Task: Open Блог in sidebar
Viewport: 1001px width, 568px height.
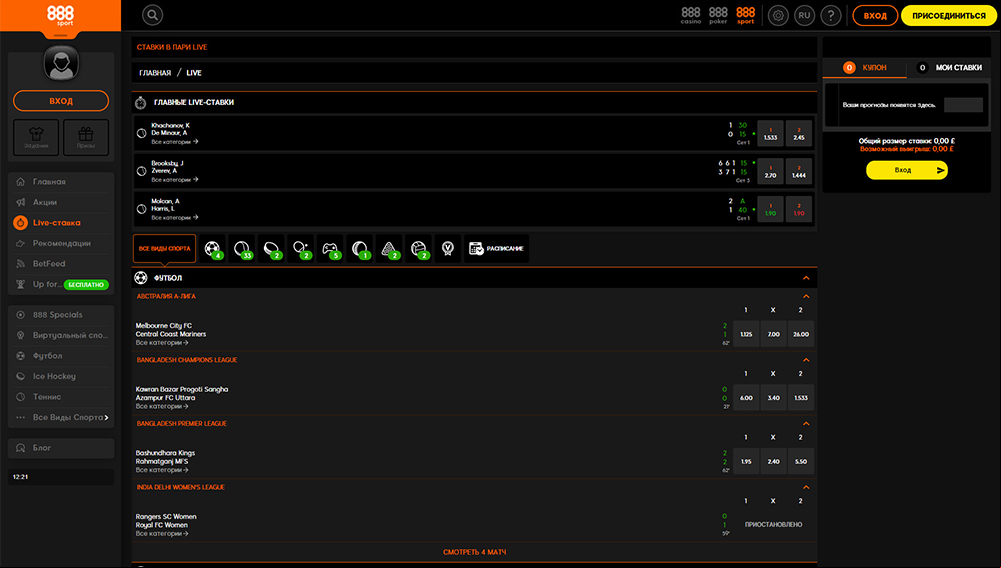Action: coord(61,448)
